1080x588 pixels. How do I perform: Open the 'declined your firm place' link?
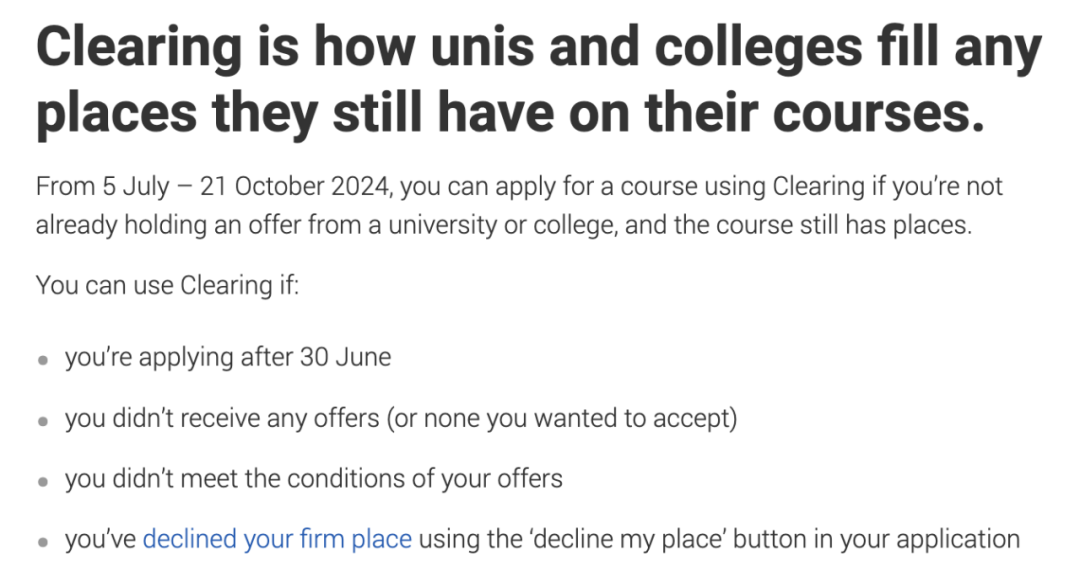click(x=277, y=539)
